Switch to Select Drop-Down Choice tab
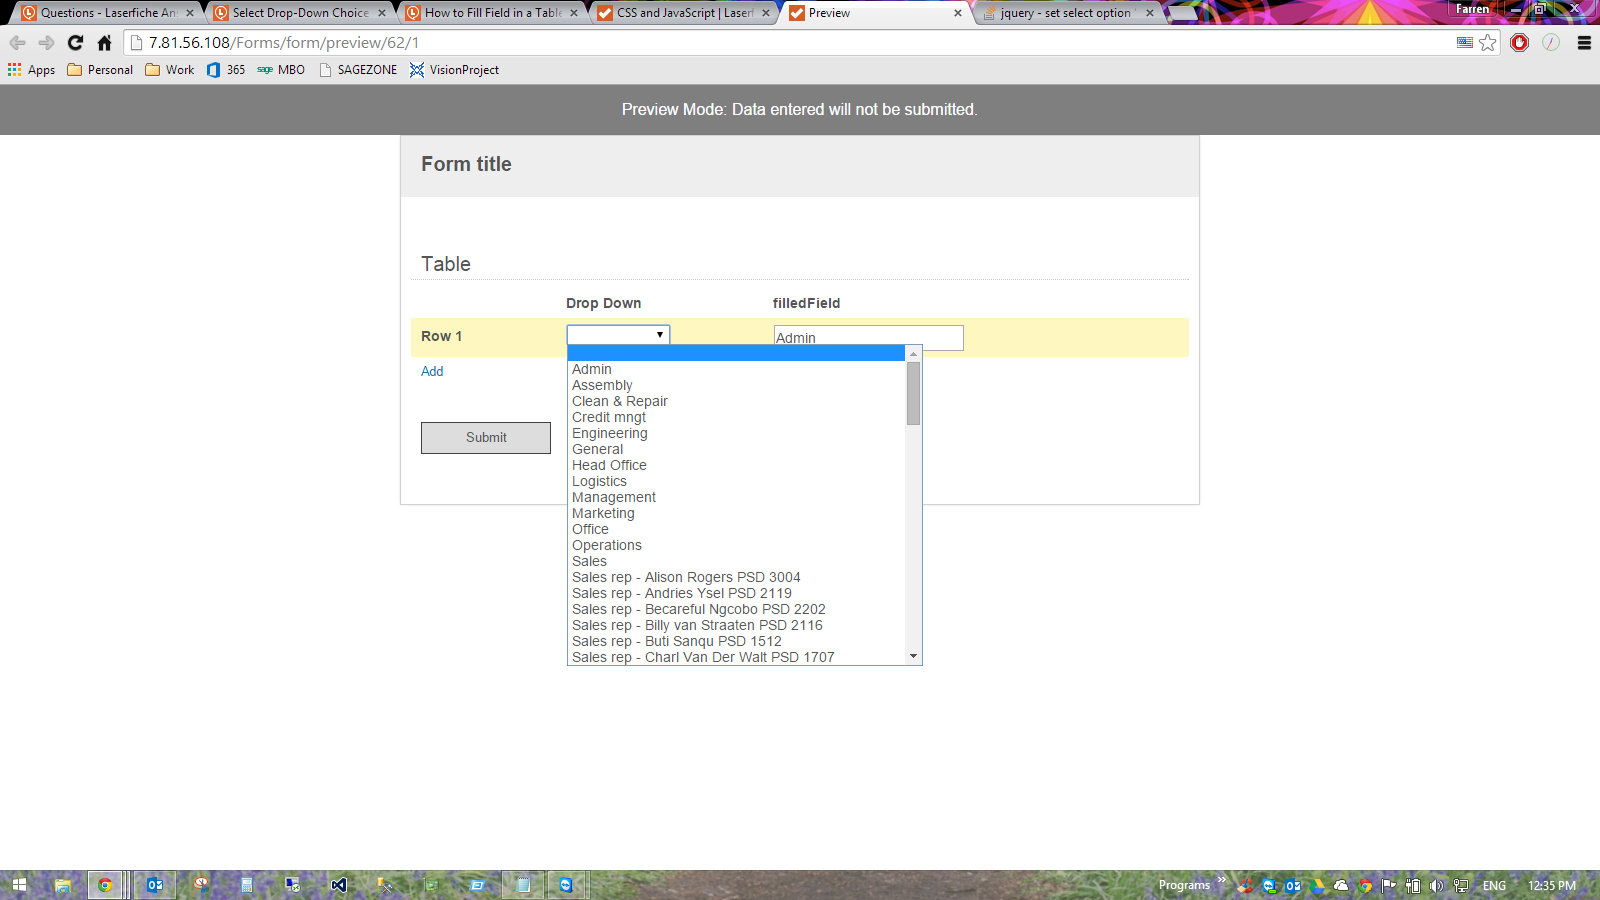 tap(298, 13)
